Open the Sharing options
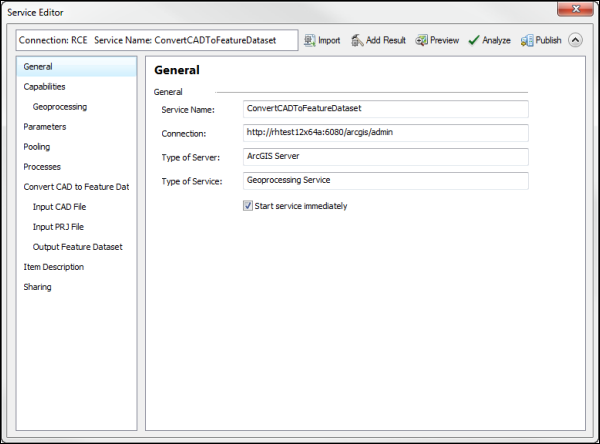Image resolution: width=600 pixels, height=444 pixels. 38,287
